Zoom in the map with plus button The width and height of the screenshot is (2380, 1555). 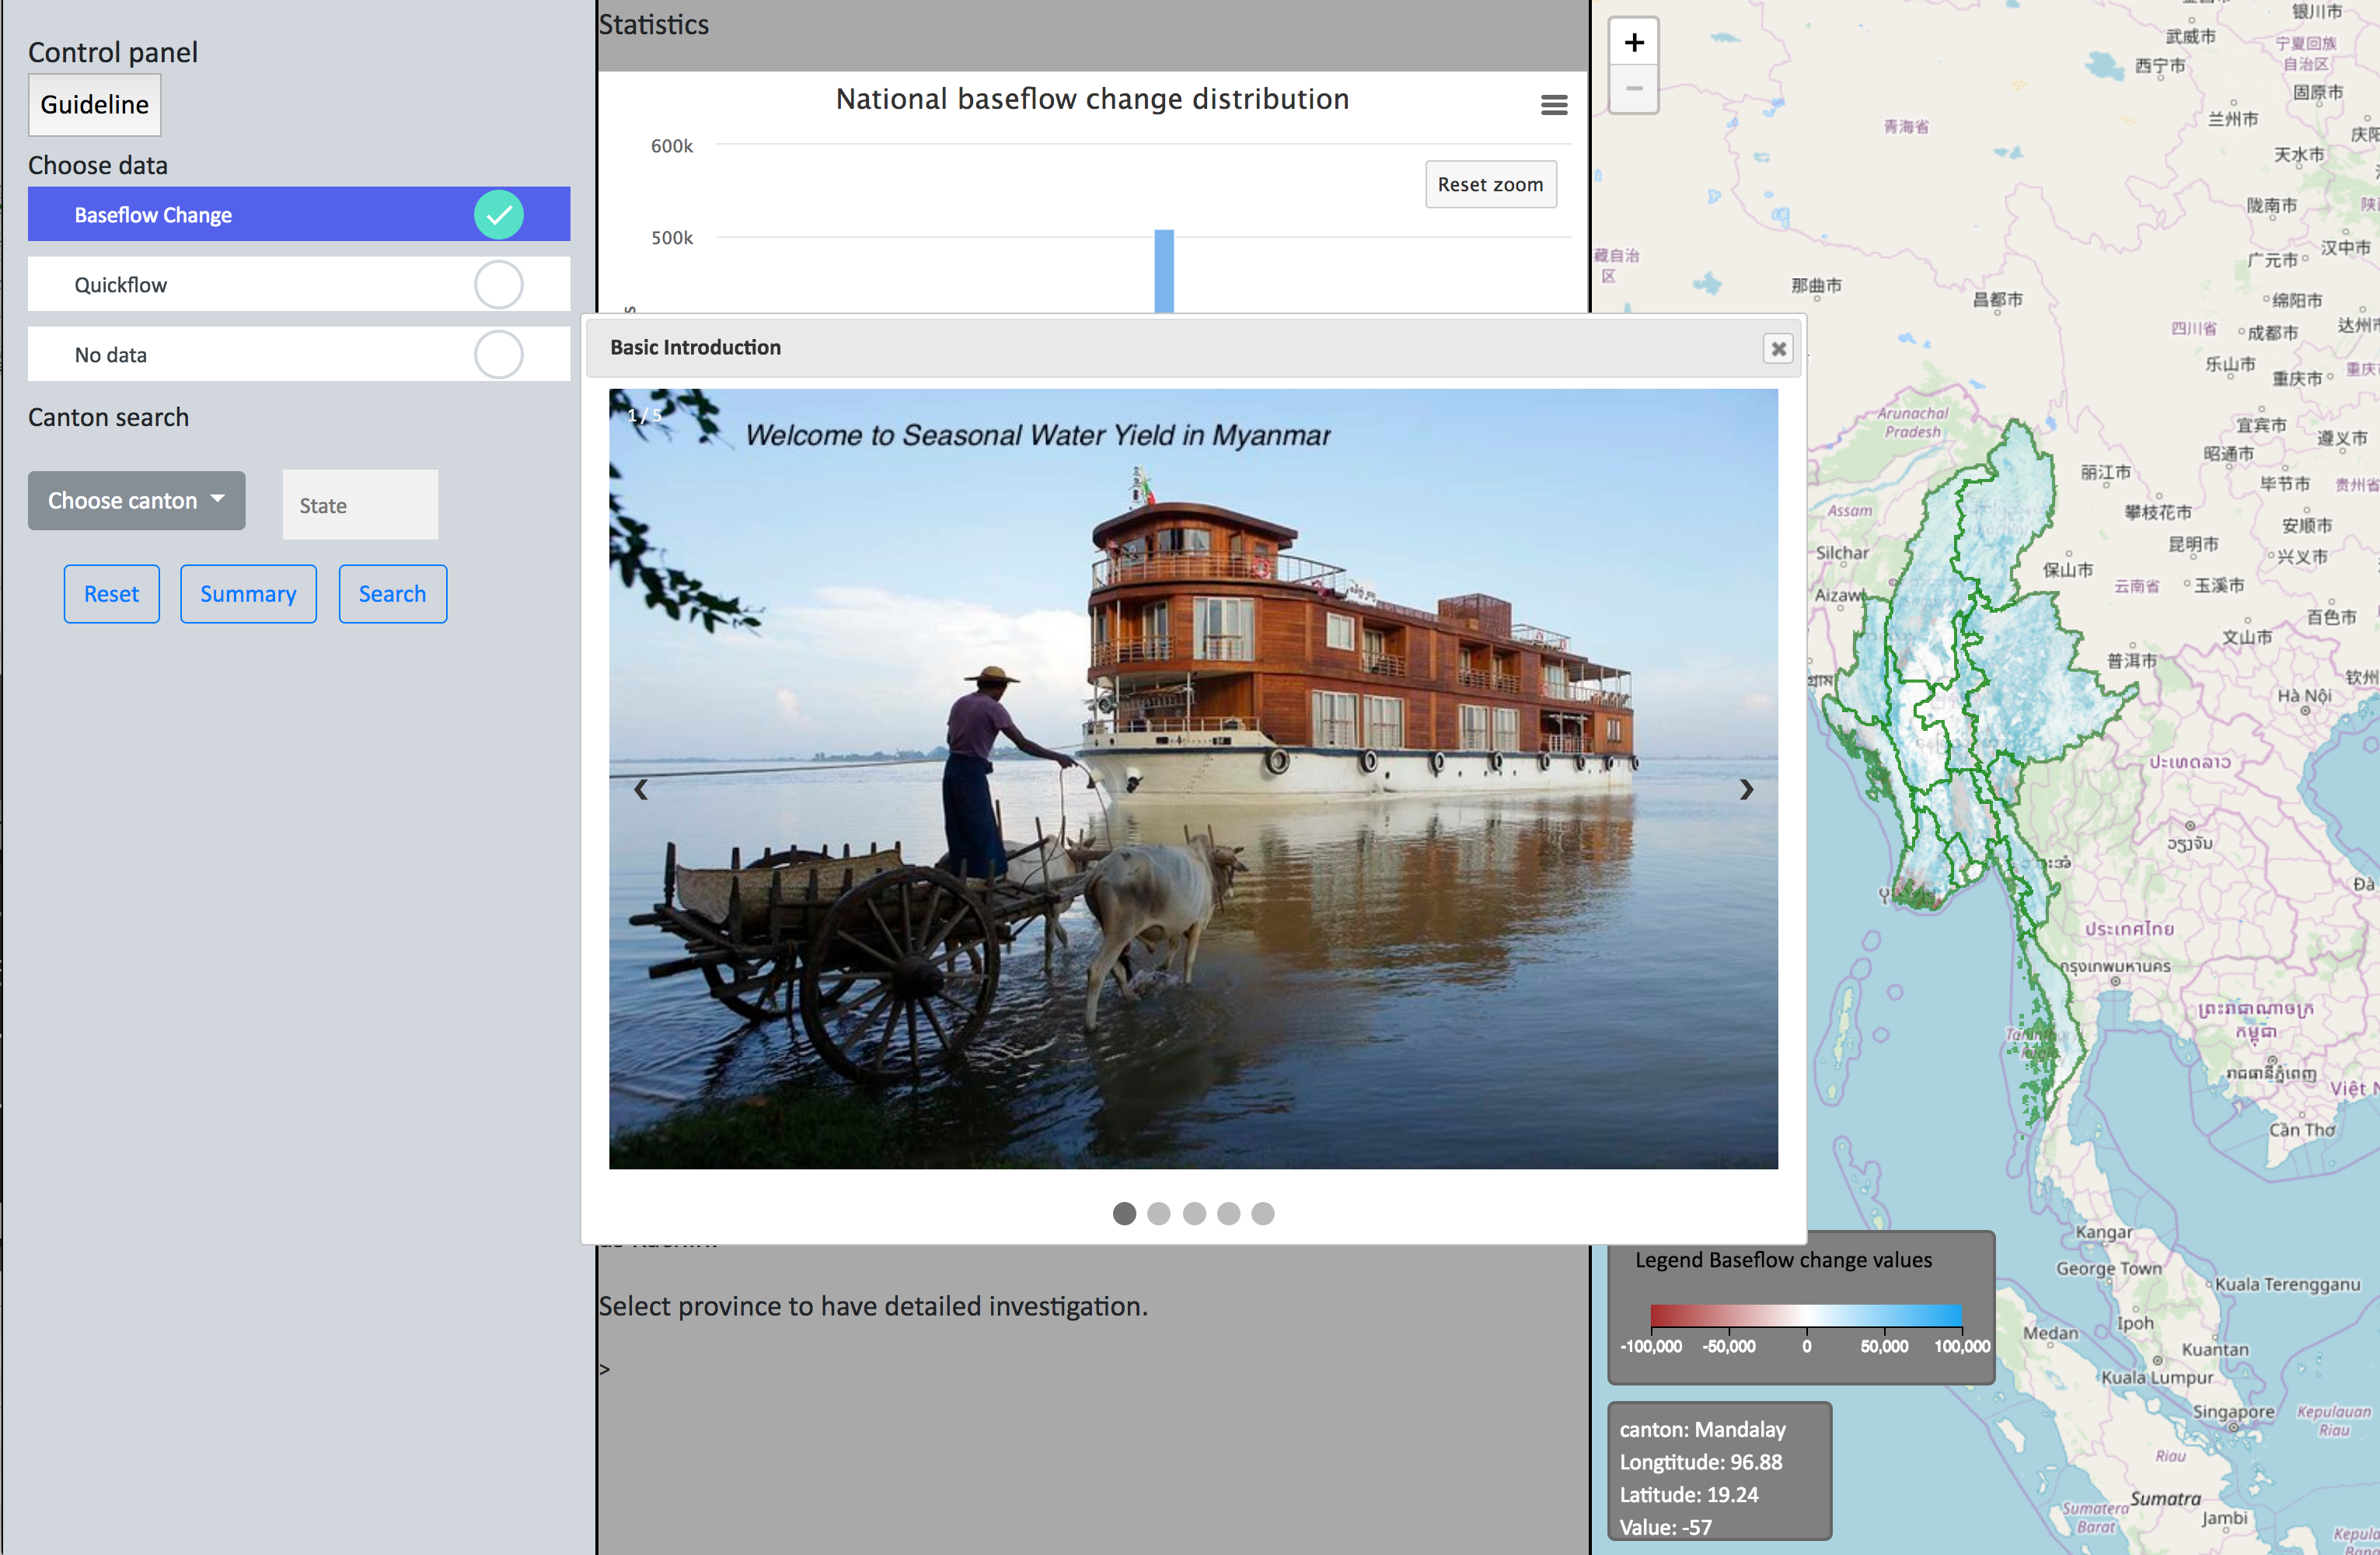coord(1633,43)
